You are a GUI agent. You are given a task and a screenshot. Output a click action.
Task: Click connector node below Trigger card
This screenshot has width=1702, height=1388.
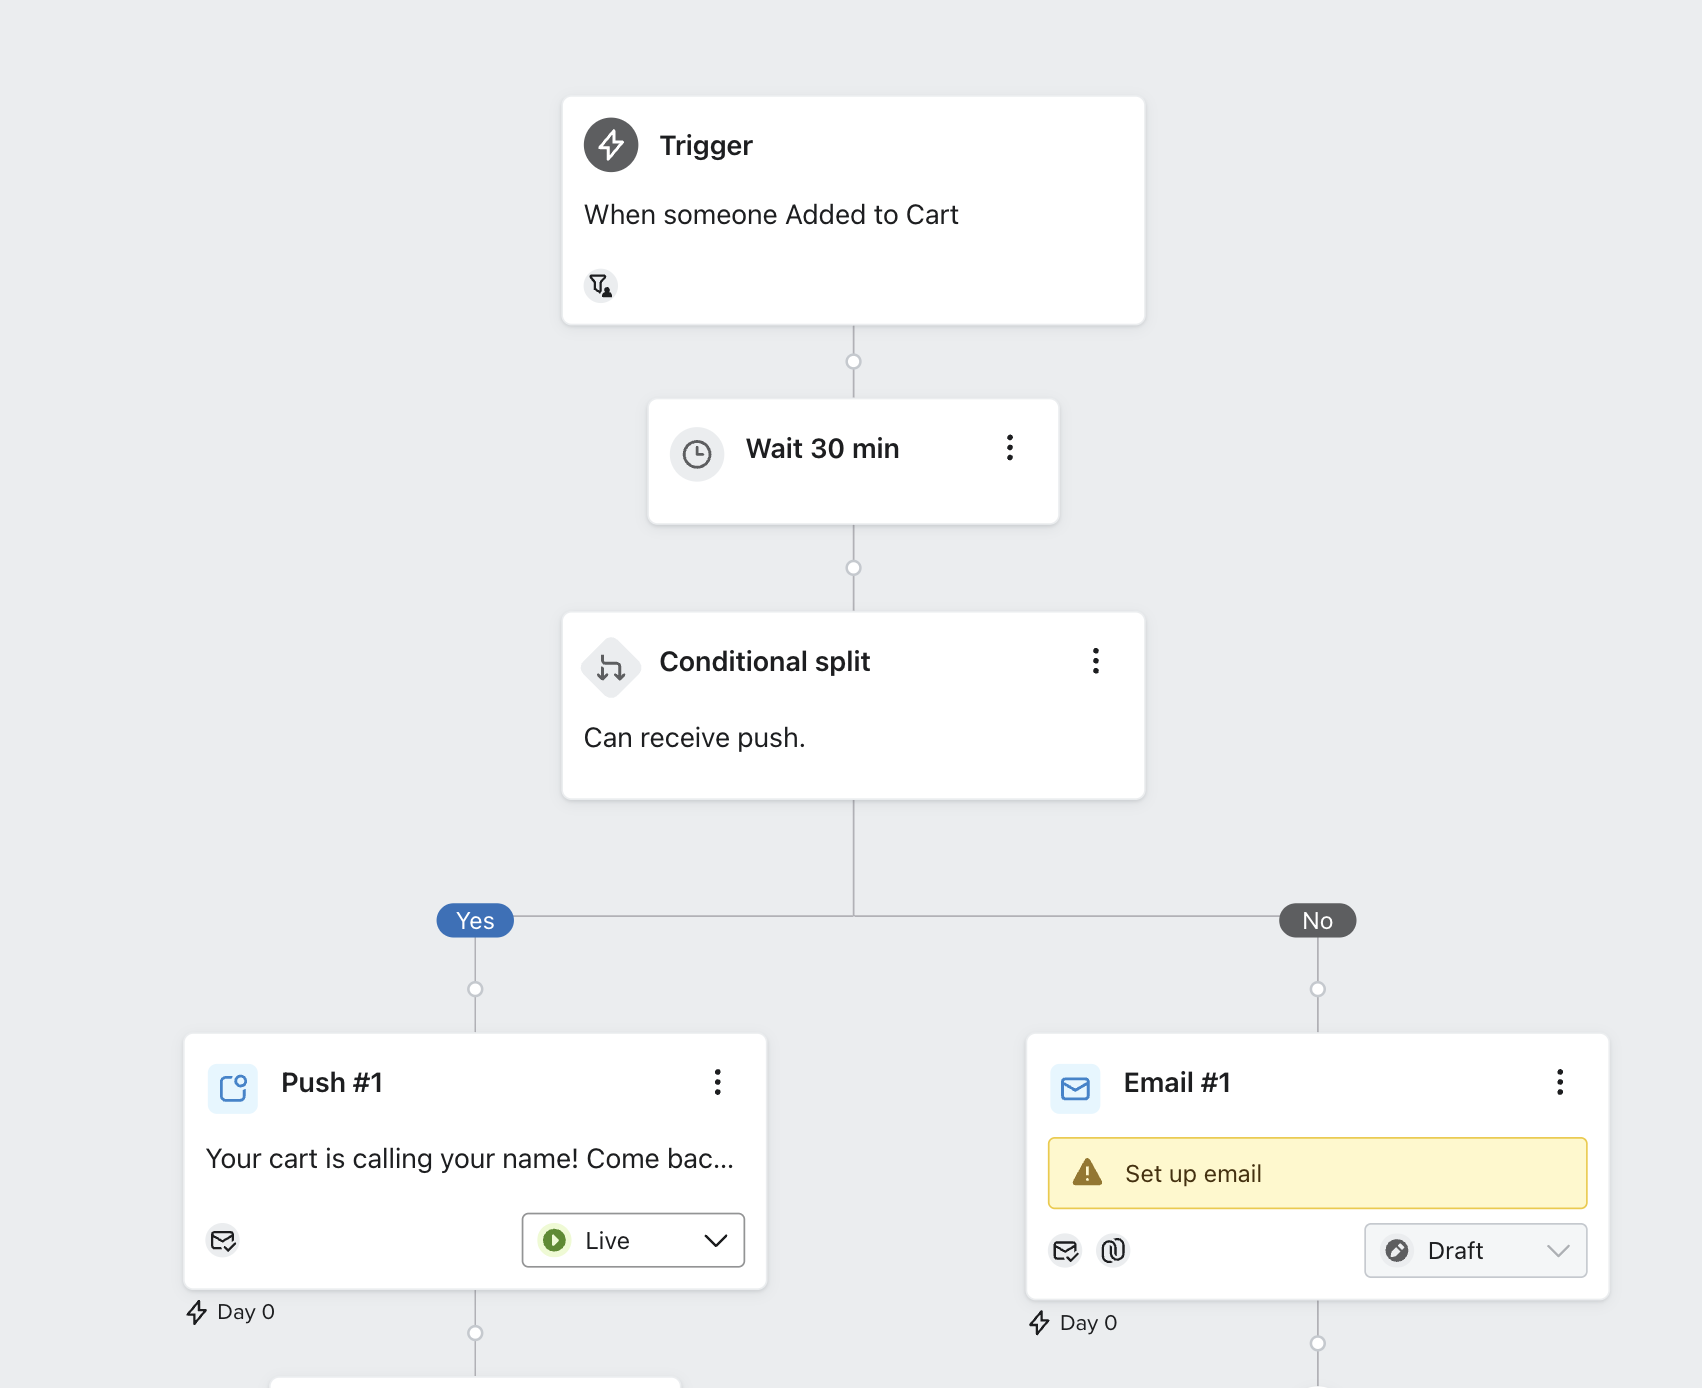853,362
